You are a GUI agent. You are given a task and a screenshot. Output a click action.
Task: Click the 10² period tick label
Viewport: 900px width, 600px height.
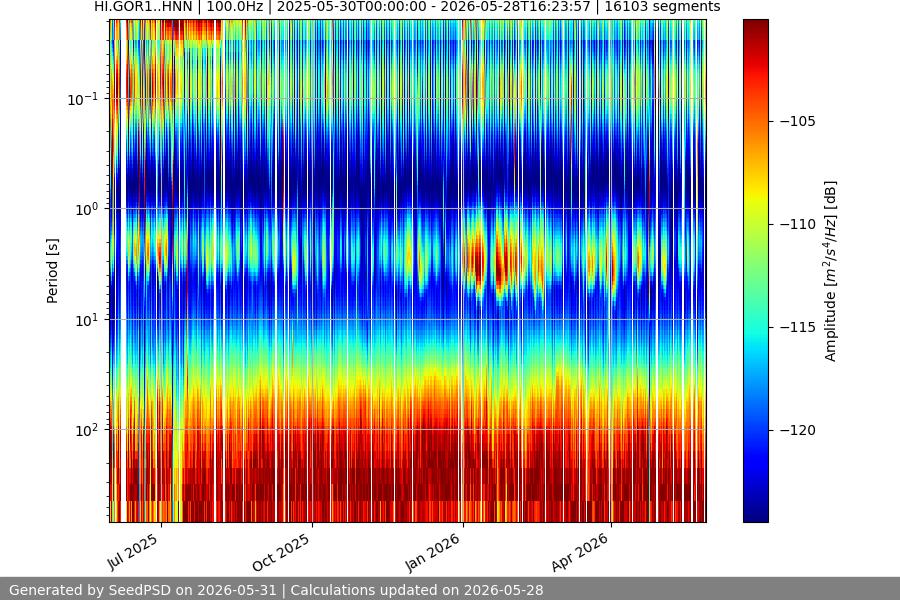pos(86,430)
